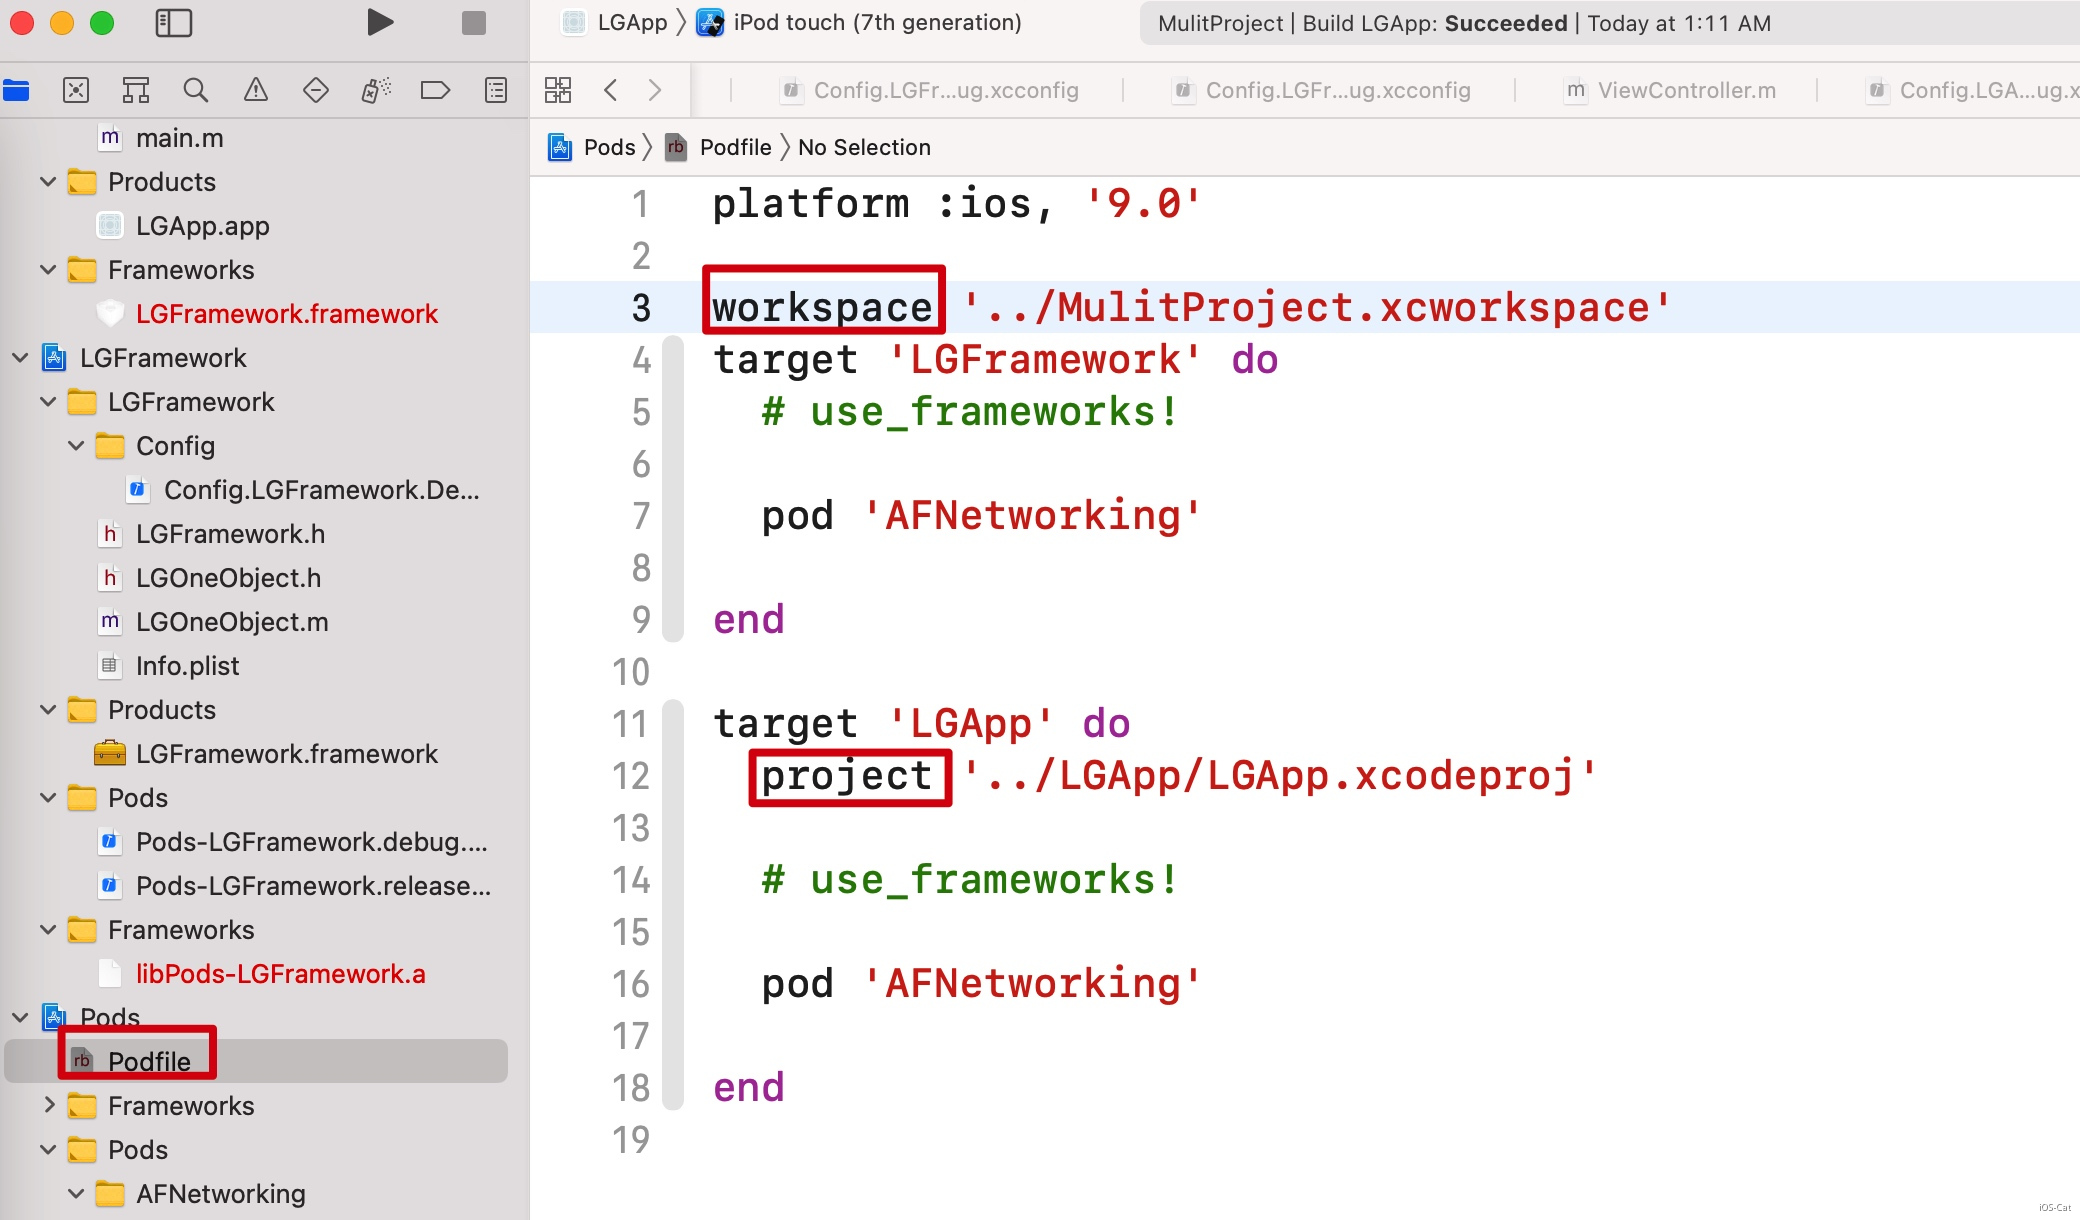The image size is (2080, 1220).
Task: Open the Symbol navigator icon
Action: pos(136,90)
